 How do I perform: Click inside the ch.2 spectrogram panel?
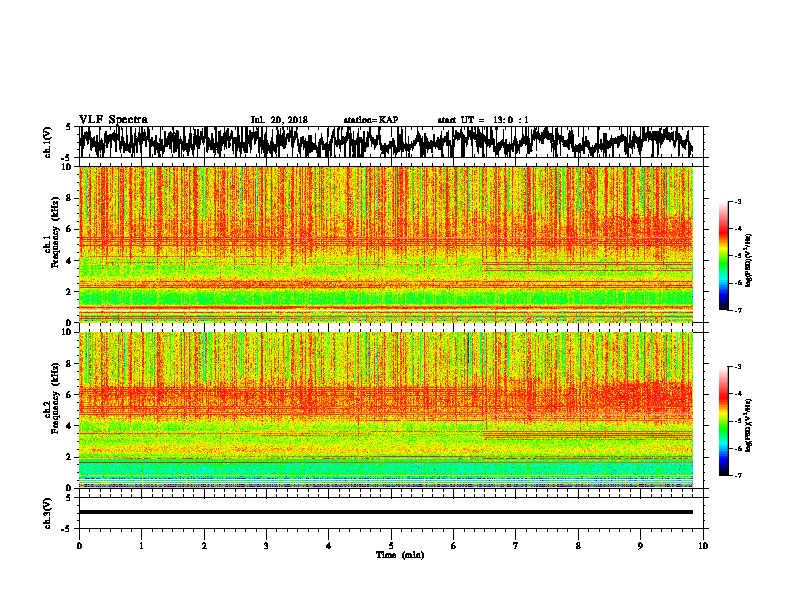[x=386, y=410]
